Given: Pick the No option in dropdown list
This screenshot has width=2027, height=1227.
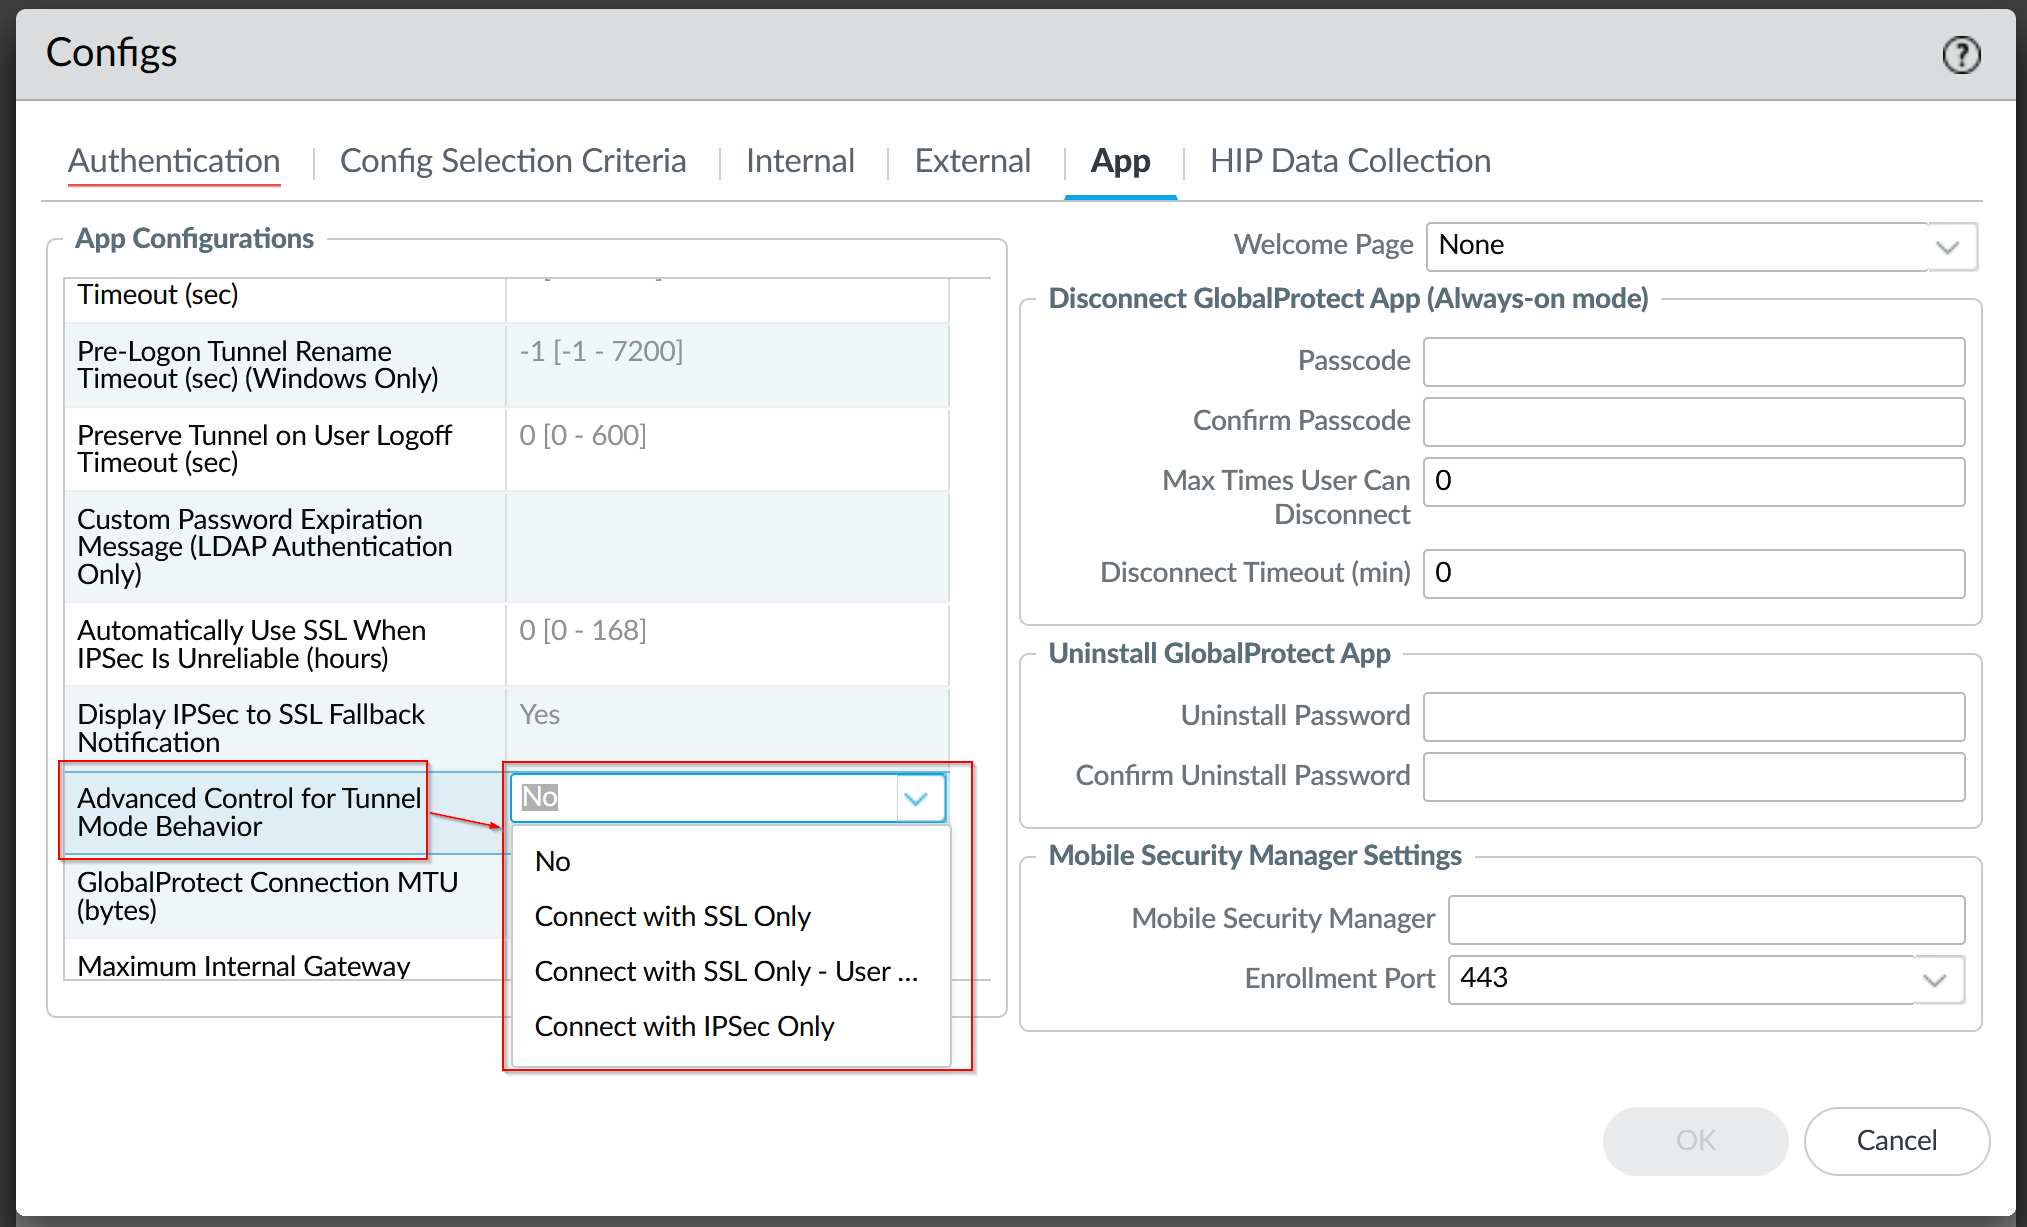Looking at the screenshot, I should (x=552, y=861).
